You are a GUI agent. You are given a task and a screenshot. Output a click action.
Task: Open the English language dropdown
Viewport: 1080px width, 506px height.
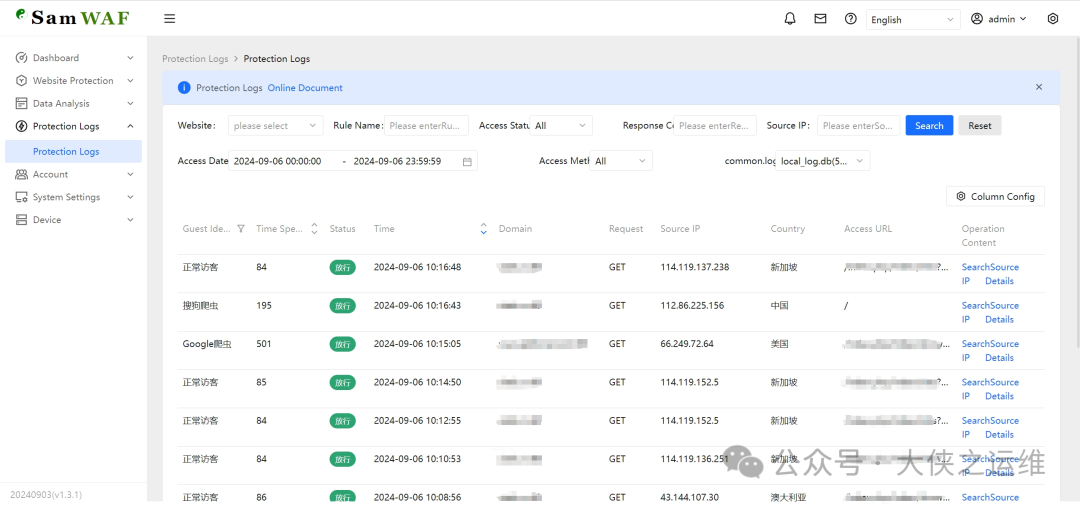pyautogui.click(x=912, y=19)
